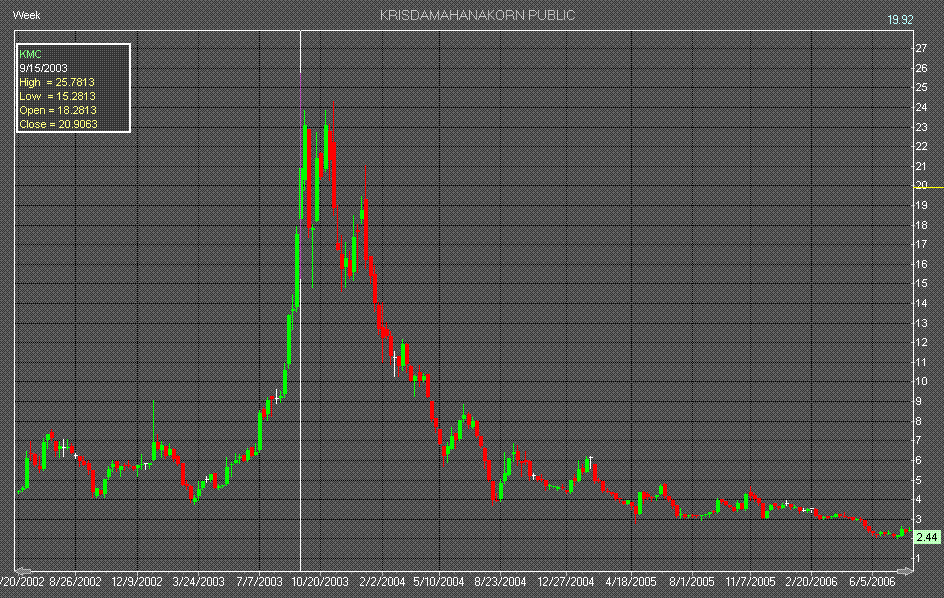
Task: Click the High = 25.7813 line
Action: click(57, 82)
